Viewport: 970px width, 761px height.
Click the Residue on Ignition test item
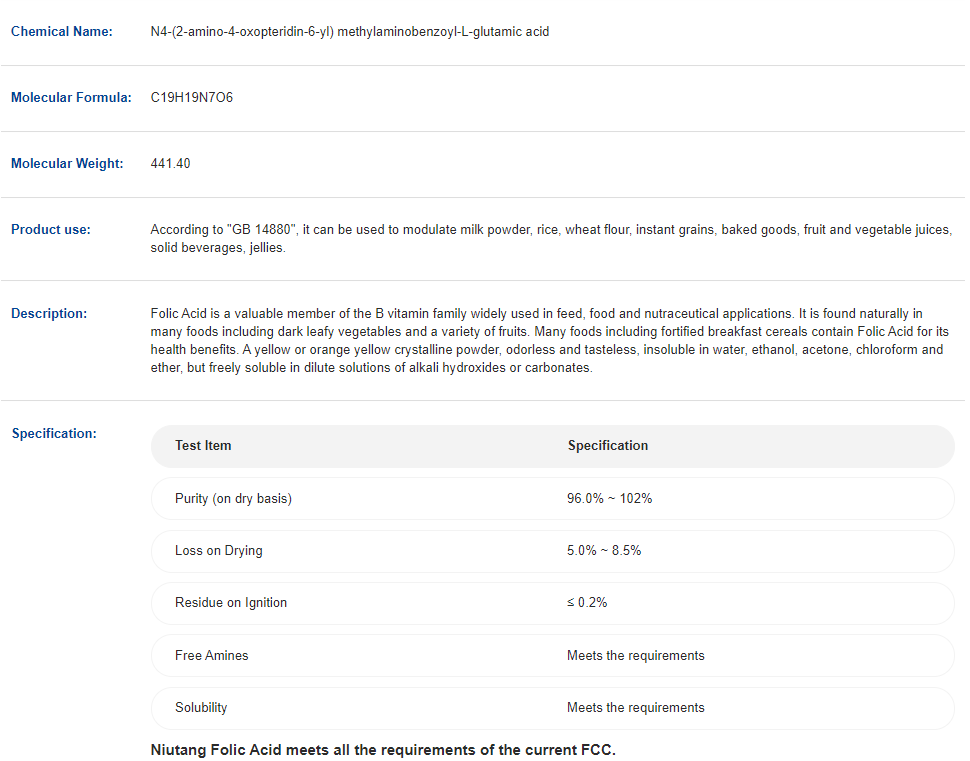231,603
